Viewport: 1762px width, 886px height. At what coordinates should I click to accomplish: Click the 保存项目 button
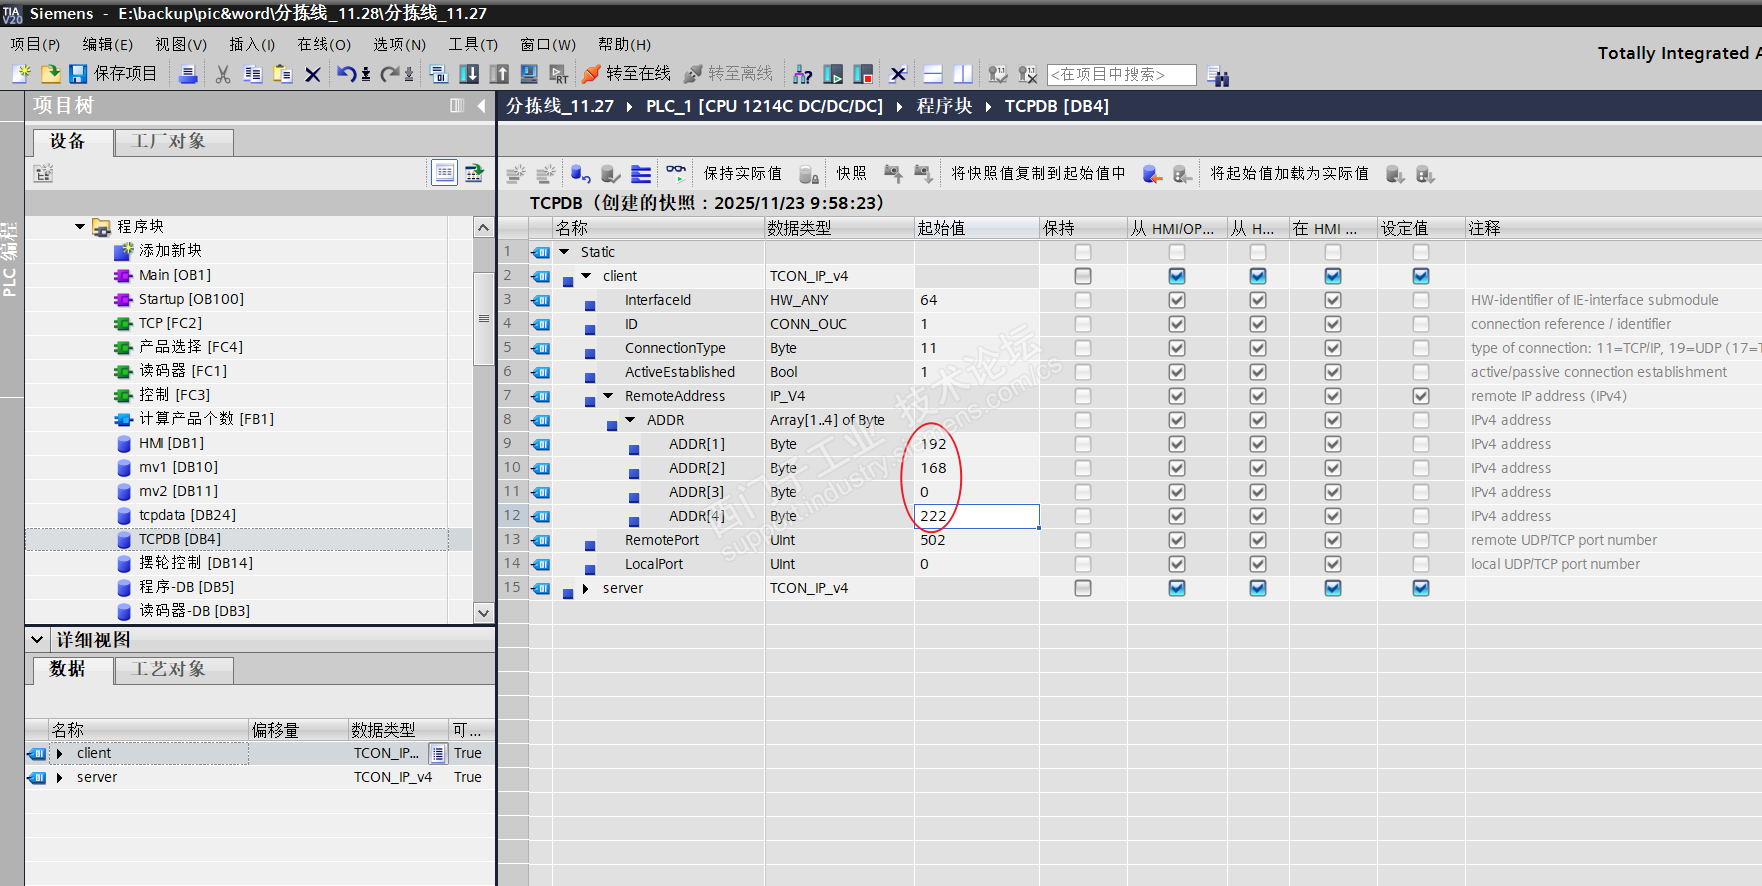pyautogui.click(x=112, y=74)
